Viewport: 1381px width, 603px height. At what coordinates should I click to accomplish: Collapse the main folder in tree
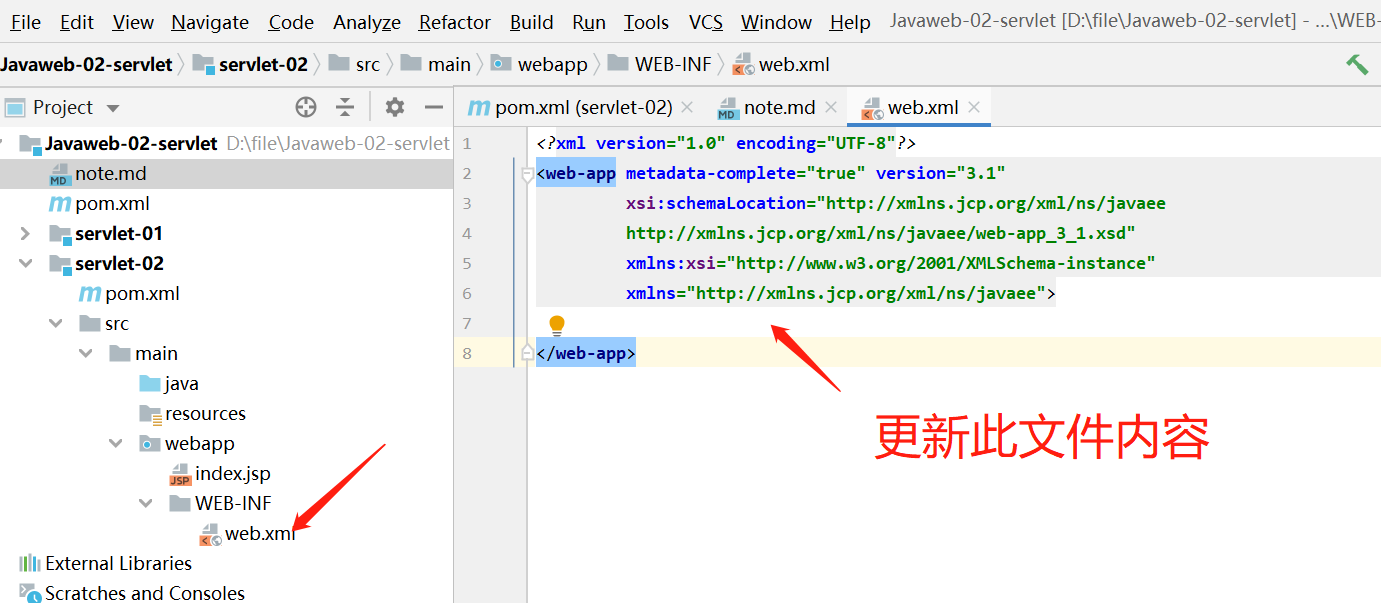tap(86, 353)
